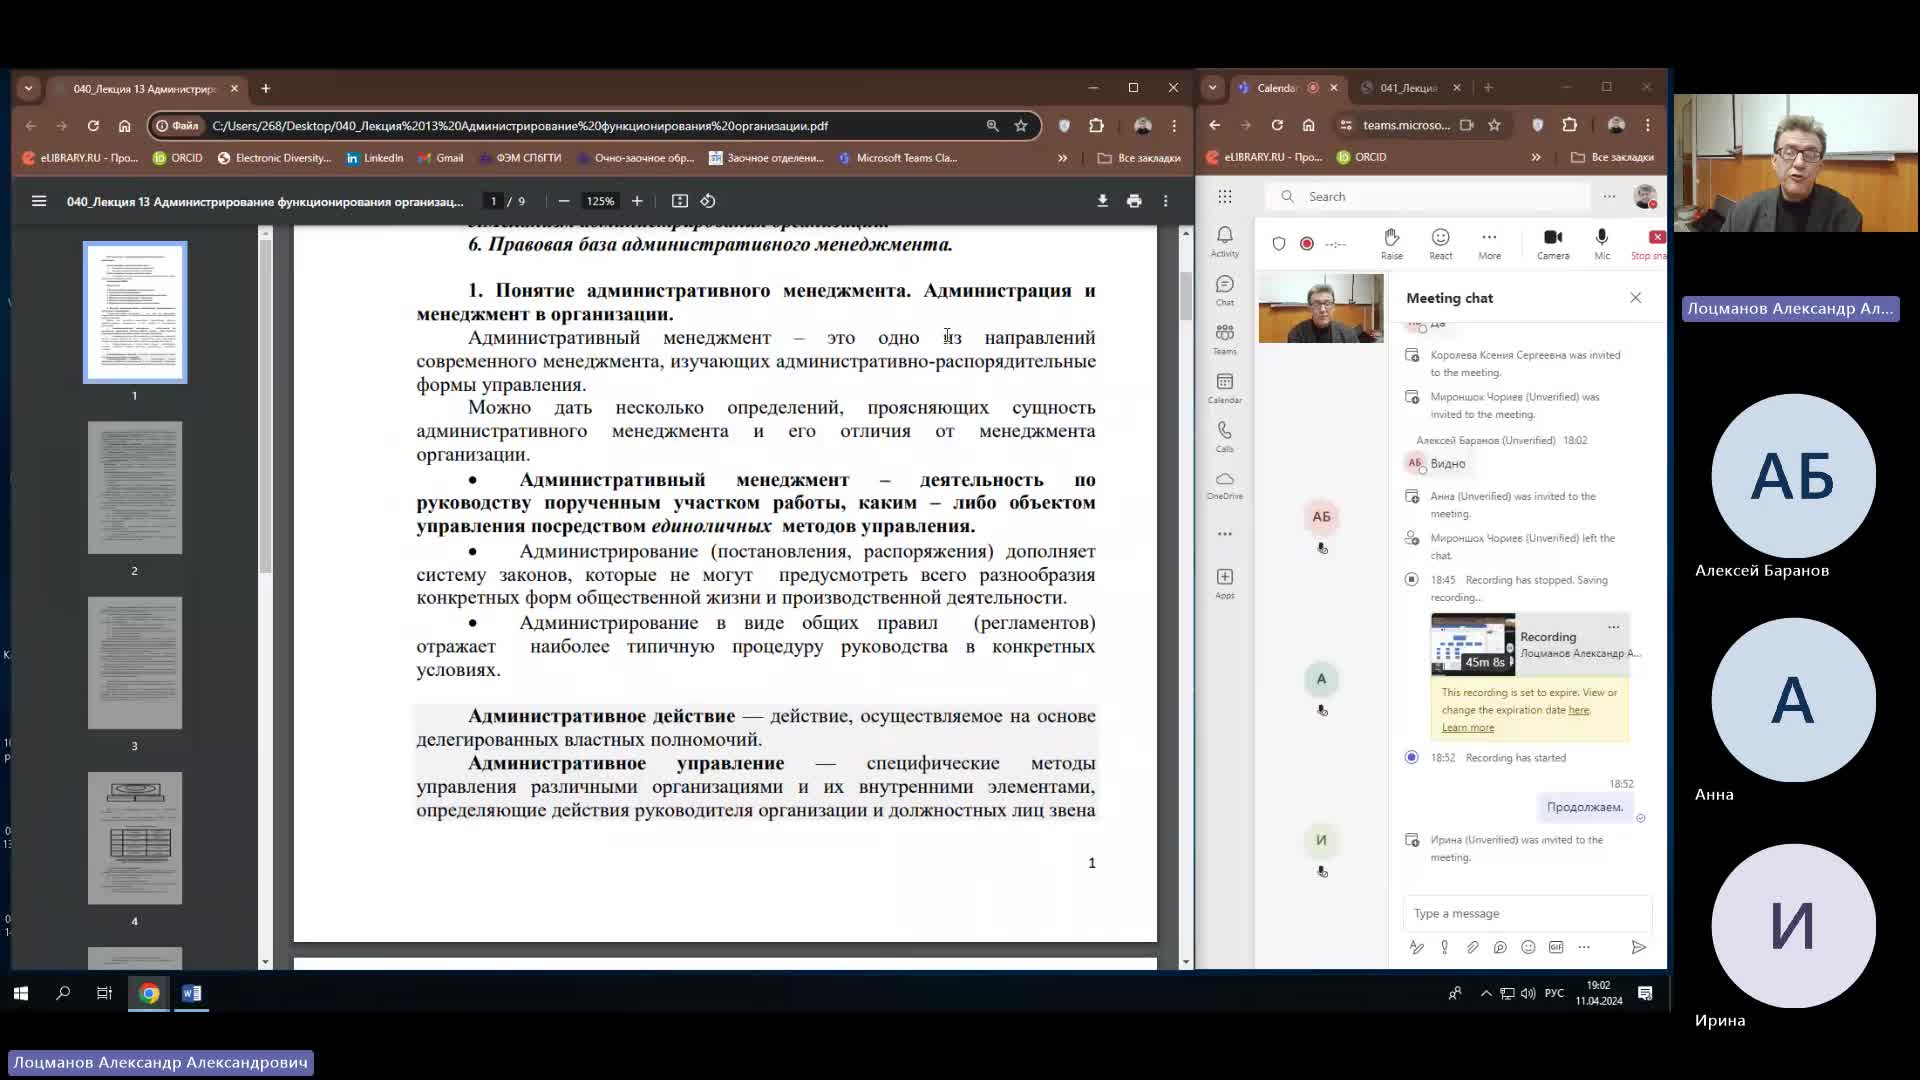Image resolution: width=1920 pixels, height=1080 pixels.
Task: Open recording card more options
Action: pos(1613,626)
